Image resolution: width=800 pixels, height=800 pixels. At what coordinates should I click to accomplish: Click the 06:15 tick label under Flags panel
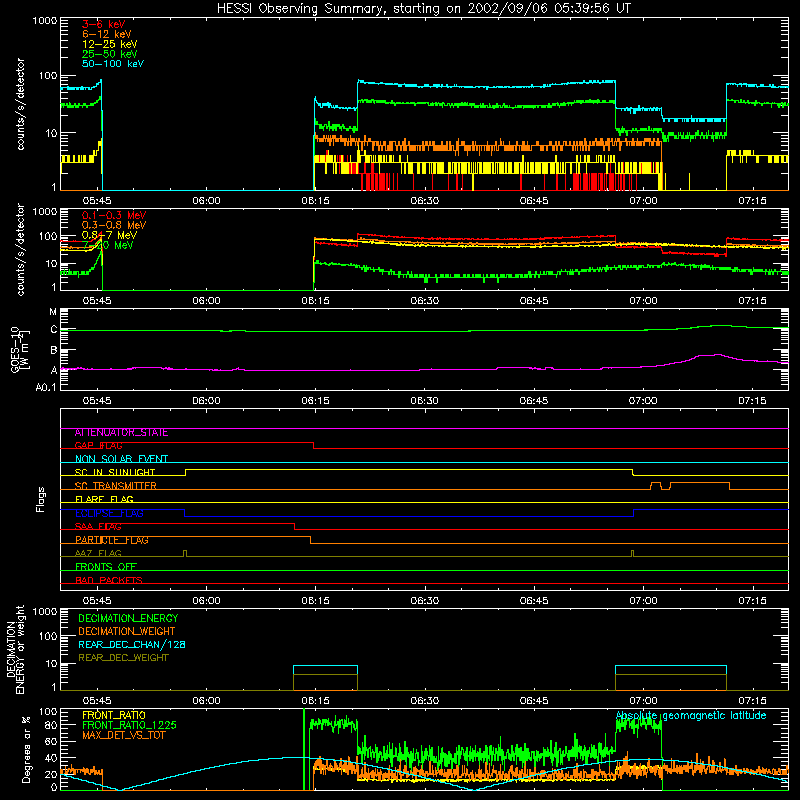[315, 601]
